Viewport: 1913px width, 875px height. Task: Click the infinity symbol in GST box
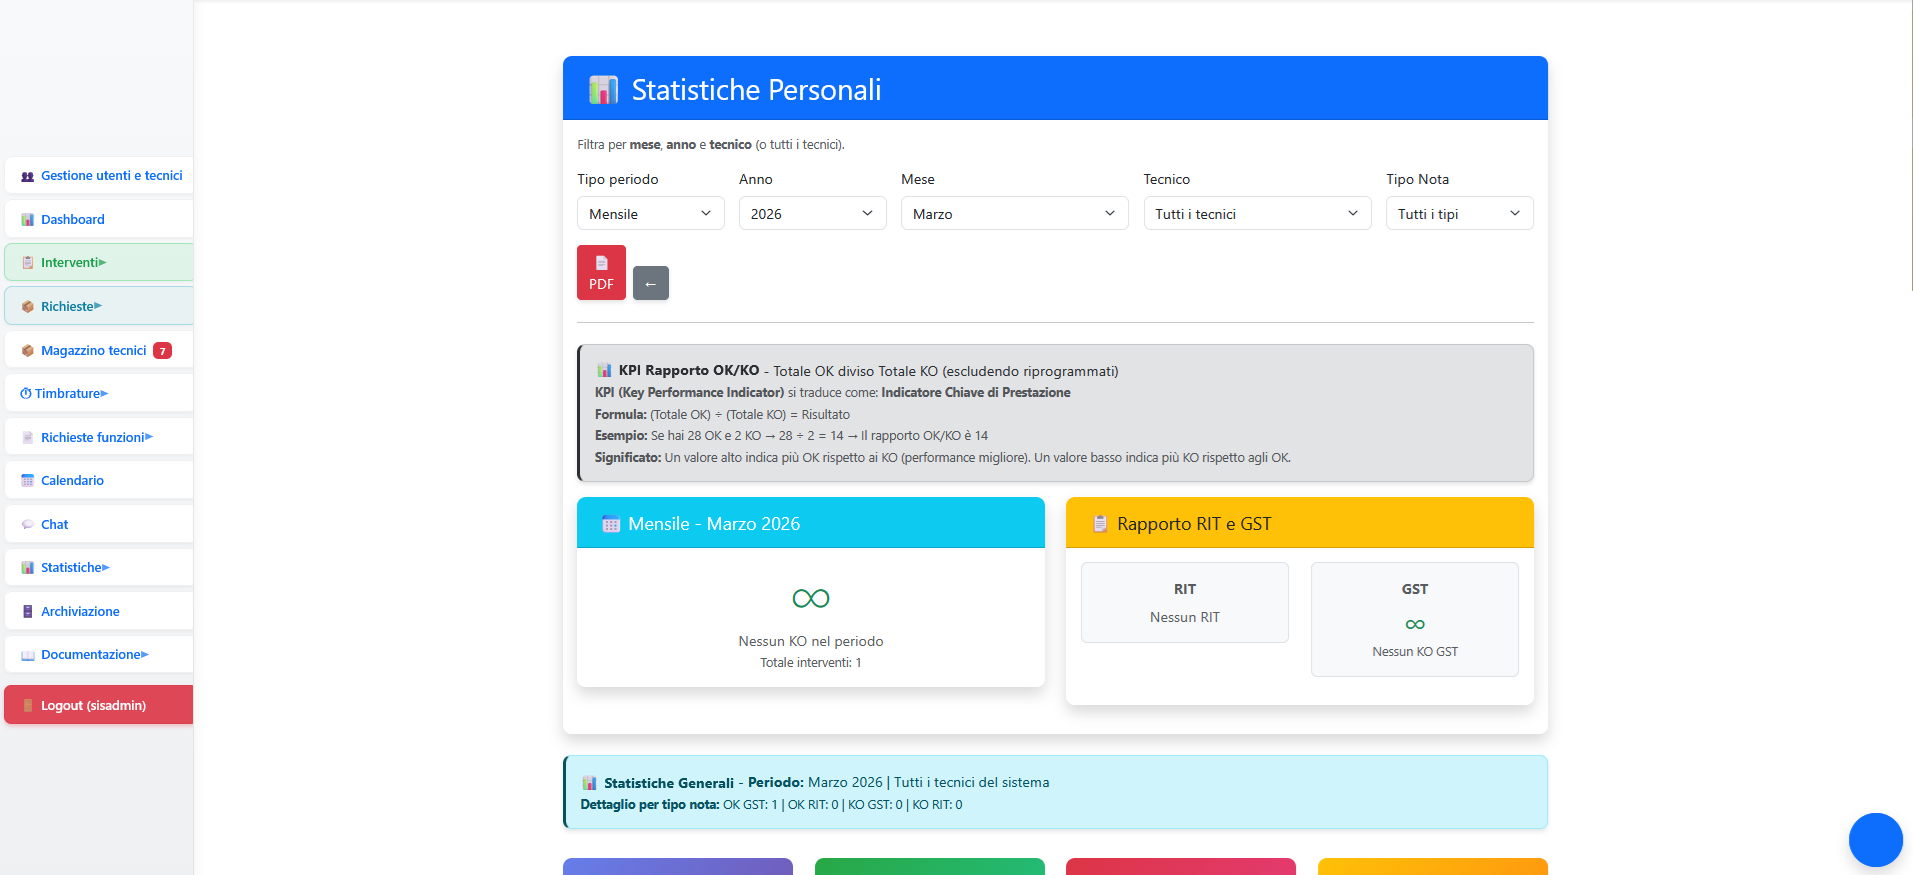1415,624
